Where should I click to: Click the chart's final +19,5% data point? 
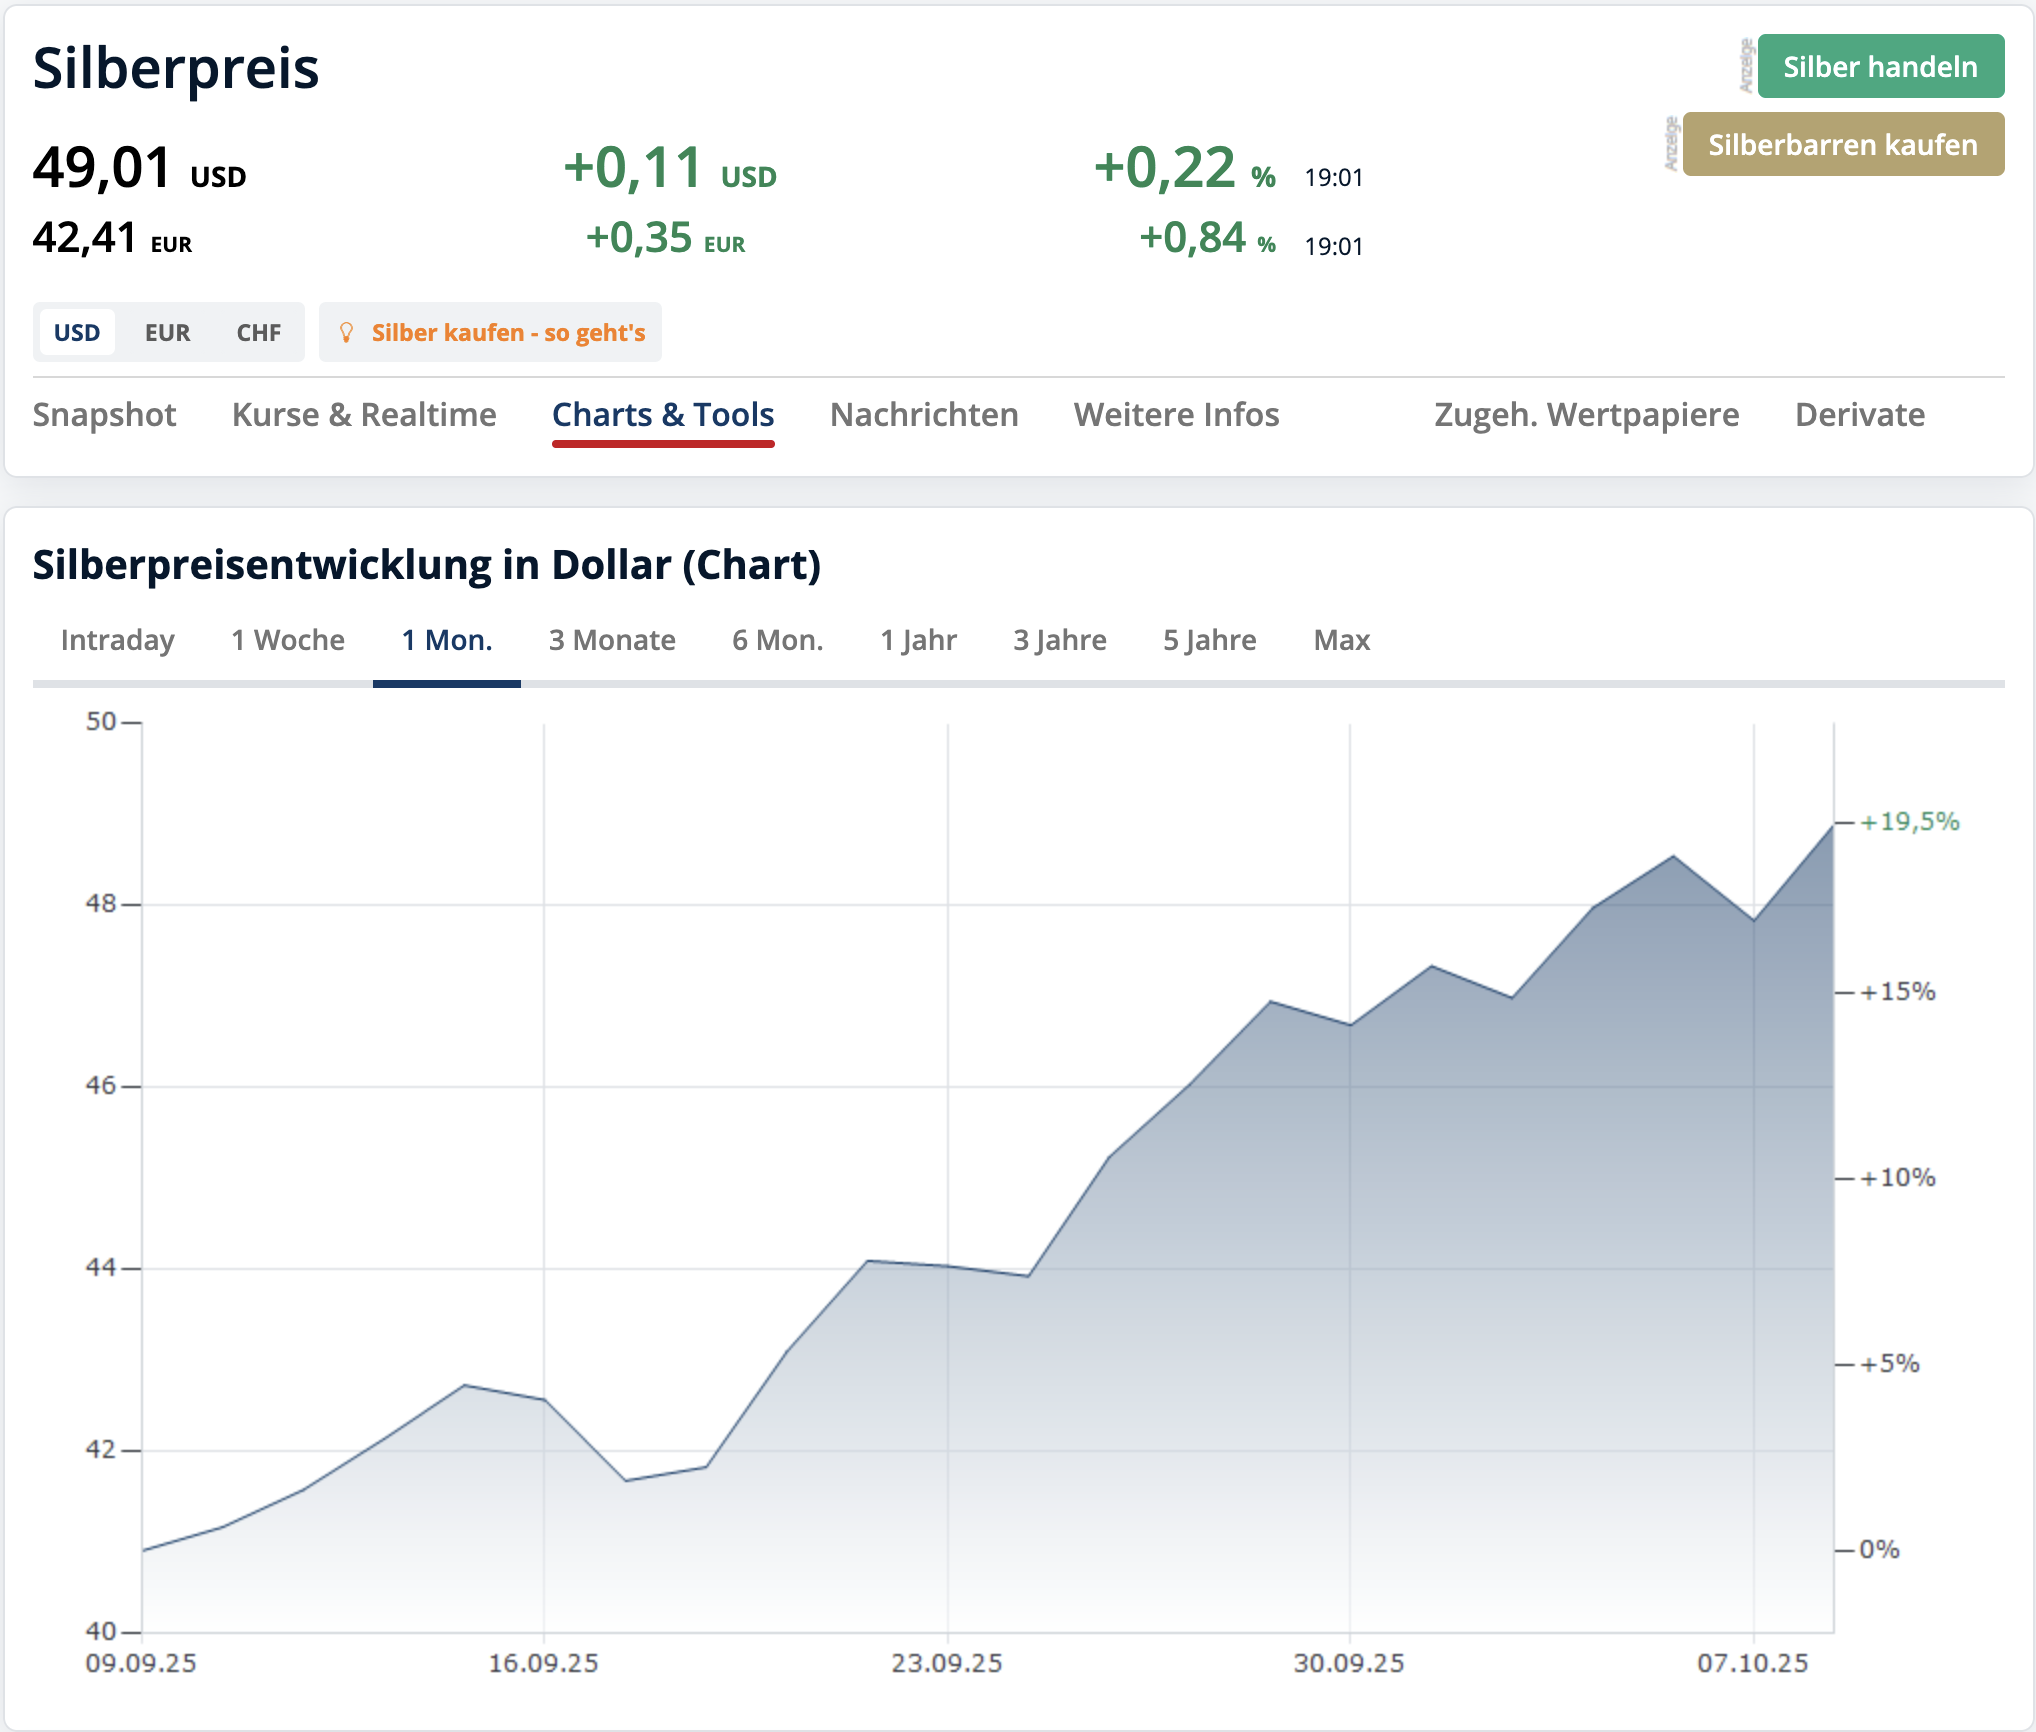(x=1832, y=824)
